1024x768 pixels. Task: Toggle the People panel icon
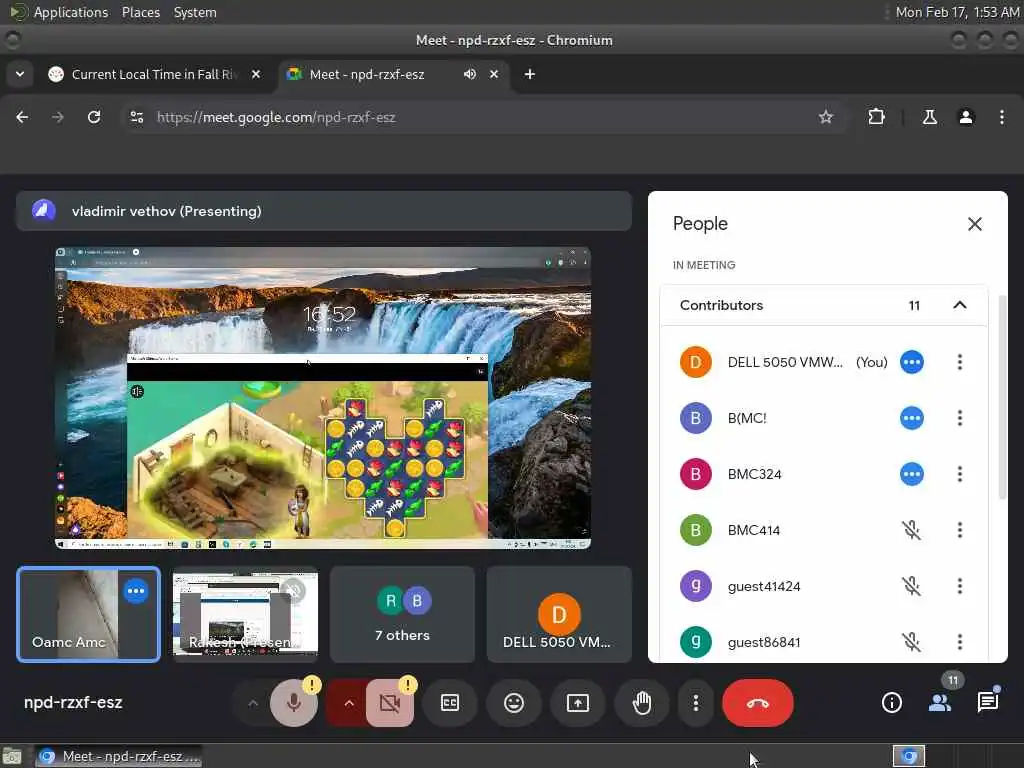(940, 703)
